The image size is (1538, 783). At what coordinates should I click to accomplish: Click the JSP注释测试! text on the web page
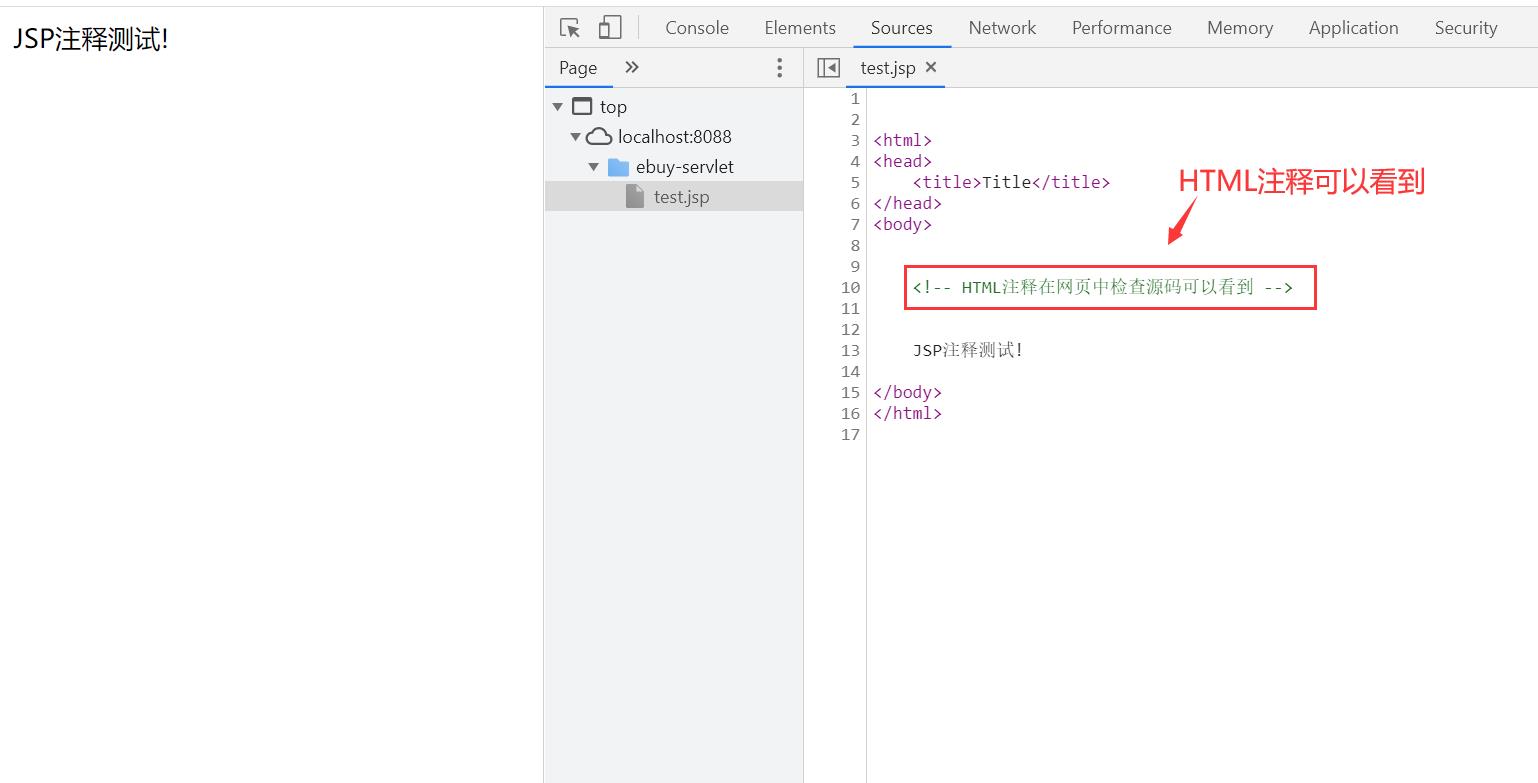[90, 40]
